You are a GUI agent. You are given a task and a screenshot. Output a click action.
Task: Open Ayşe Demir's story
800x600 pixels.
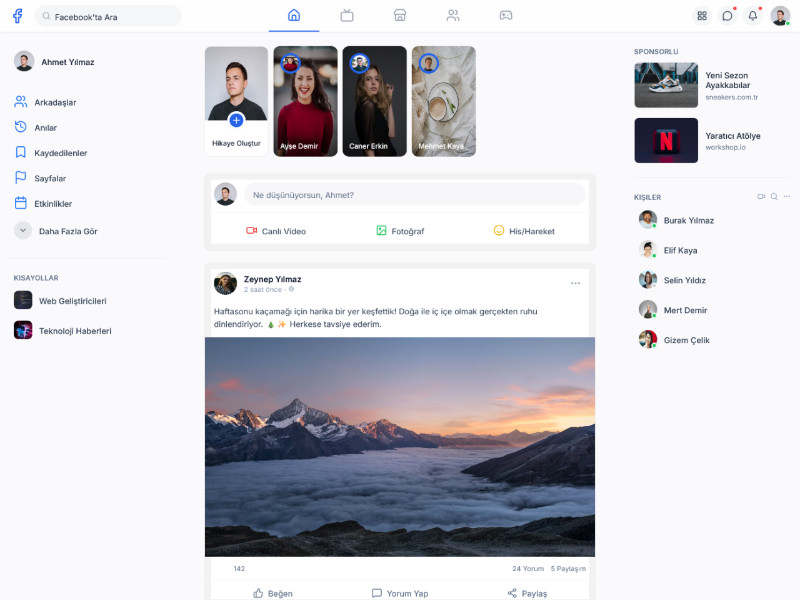coord(305,101)
